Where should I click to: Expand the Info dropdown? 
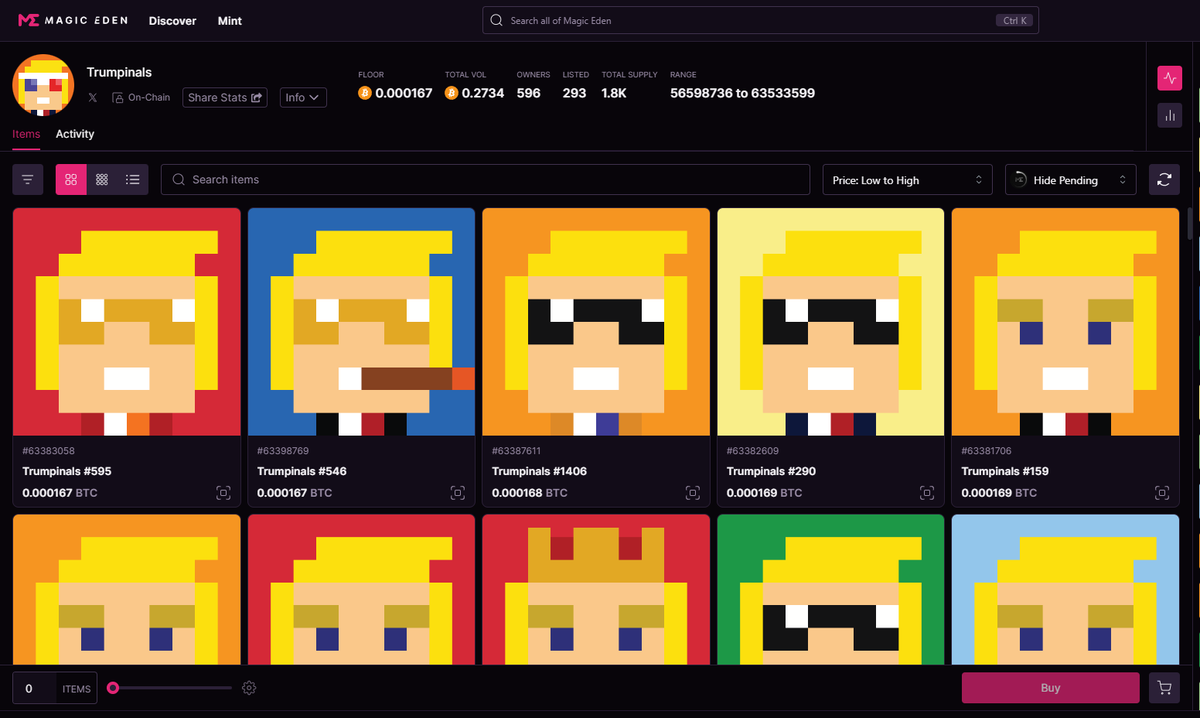pyautogui.click(x=303, y=97)
